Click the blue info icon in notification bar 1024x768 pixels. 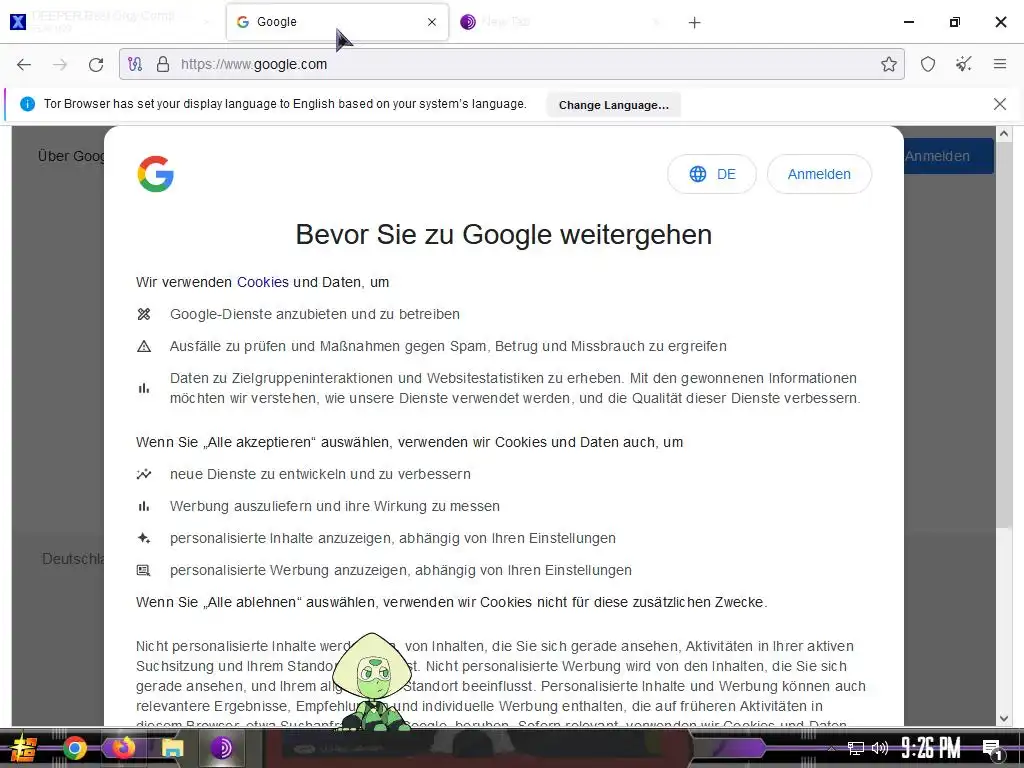[27, 104]
